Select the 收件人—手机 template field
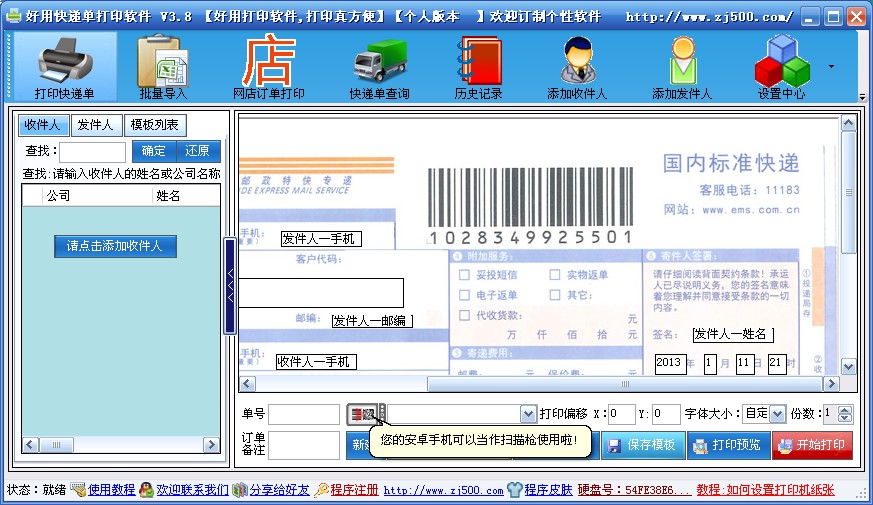Viewport: 873px width, 505px height. click(x=316, y=362)
